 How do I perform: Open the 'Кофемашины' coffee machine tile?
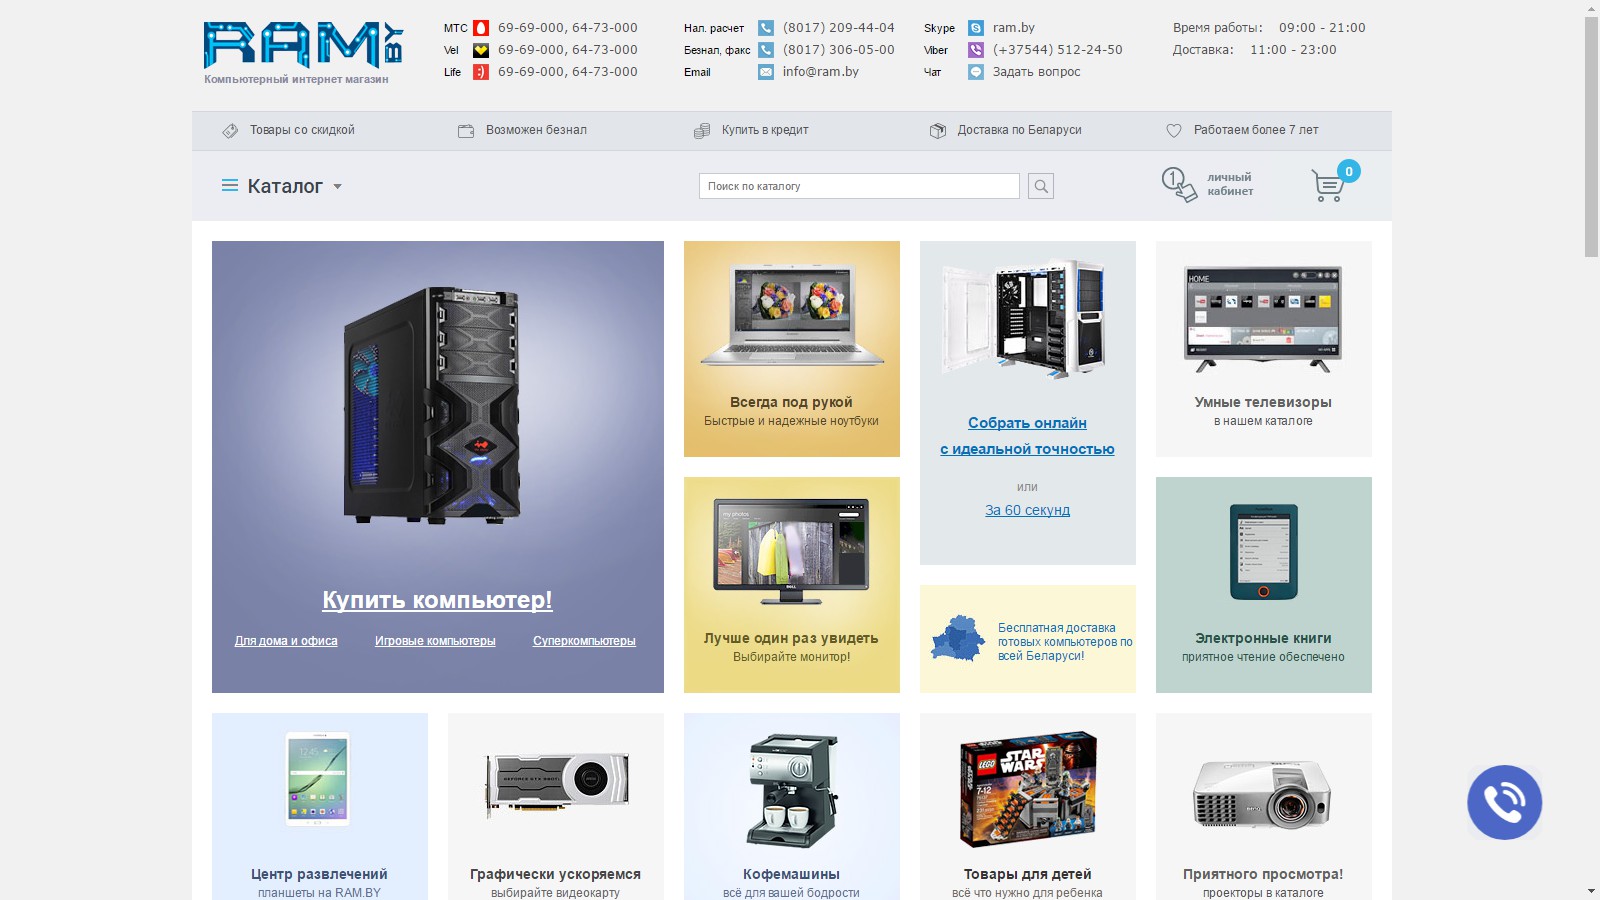[x=792, y=806]
